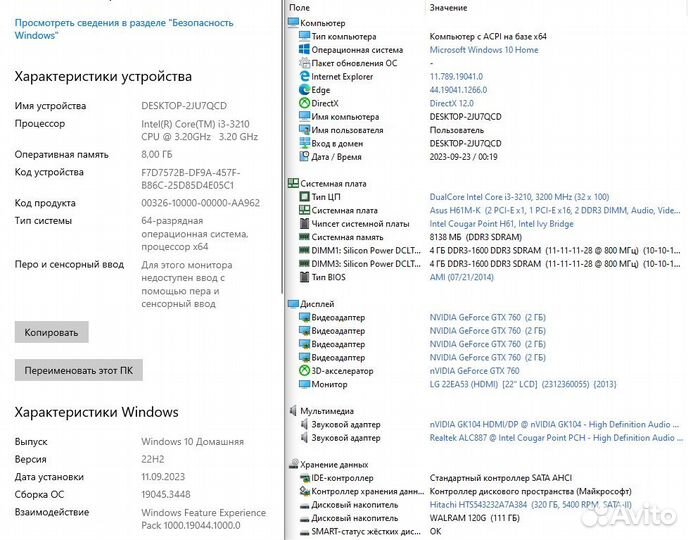Click the DIMM1 memory module icon

pyautogui.click(x=304, y=250)
